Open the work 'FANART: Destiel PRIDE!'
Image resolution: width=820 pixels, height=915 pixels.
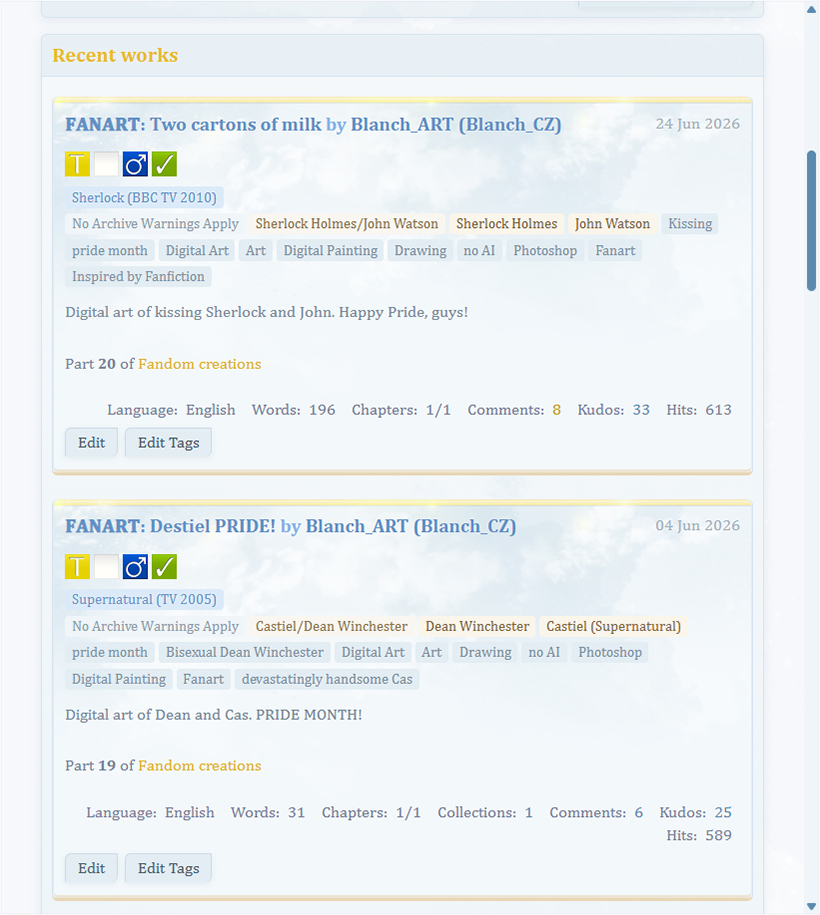coord(170,526)
